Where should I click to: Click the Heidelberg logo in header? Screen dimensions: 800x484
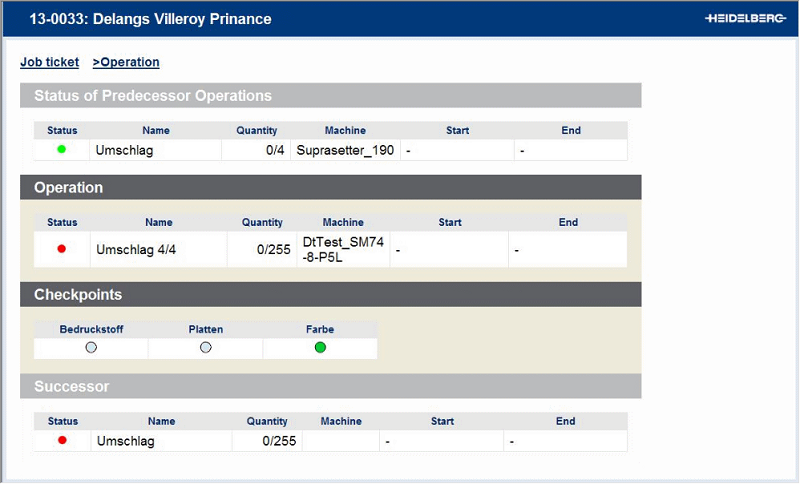[x=744, y=19]
